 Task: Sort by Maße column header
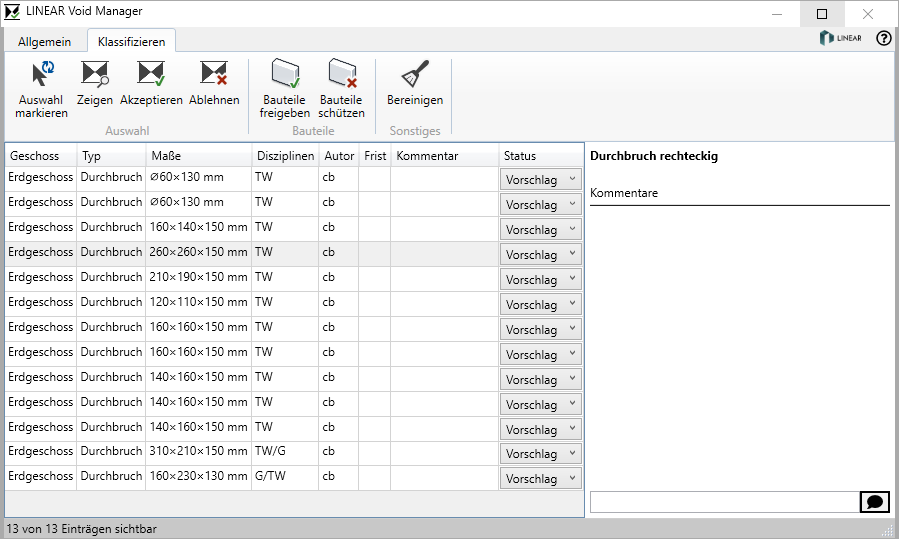[x=198, y=156]
